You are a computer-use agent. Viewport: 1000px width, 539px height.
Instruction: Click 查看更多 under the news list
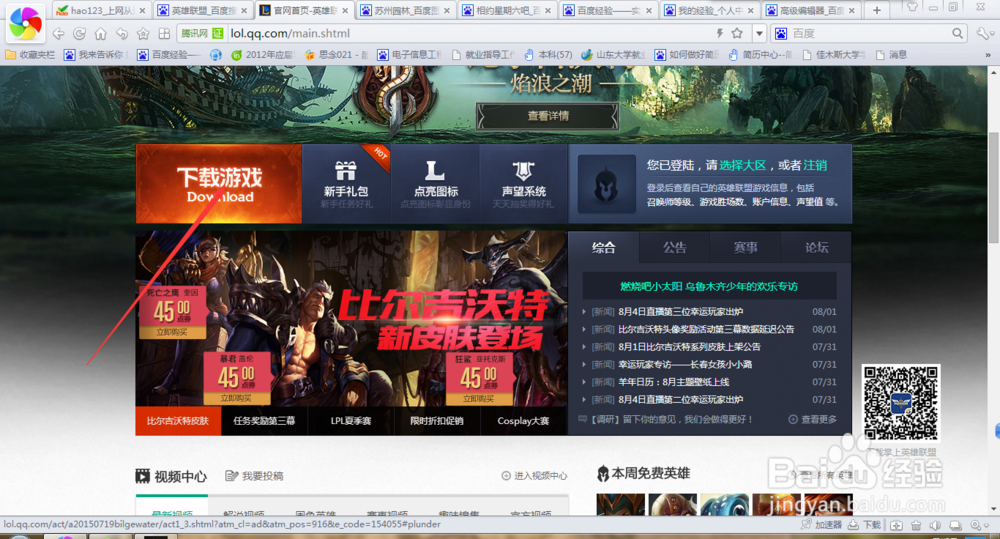pyautogui.click(x=812, y=419)
